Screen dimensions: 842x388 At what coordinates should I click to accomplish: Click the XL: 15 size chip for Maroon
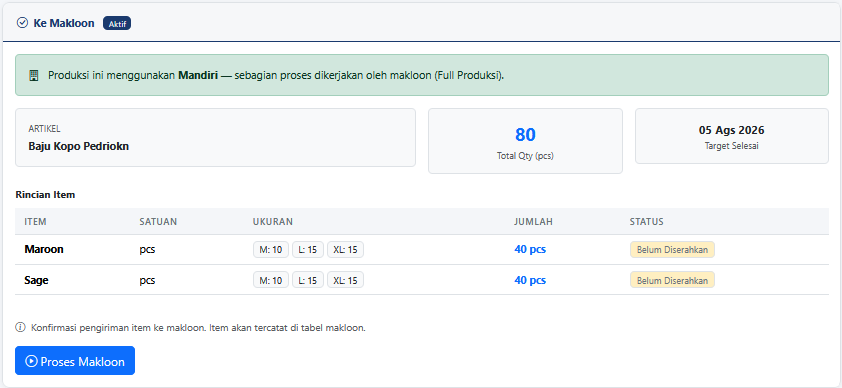click(345, 250)
